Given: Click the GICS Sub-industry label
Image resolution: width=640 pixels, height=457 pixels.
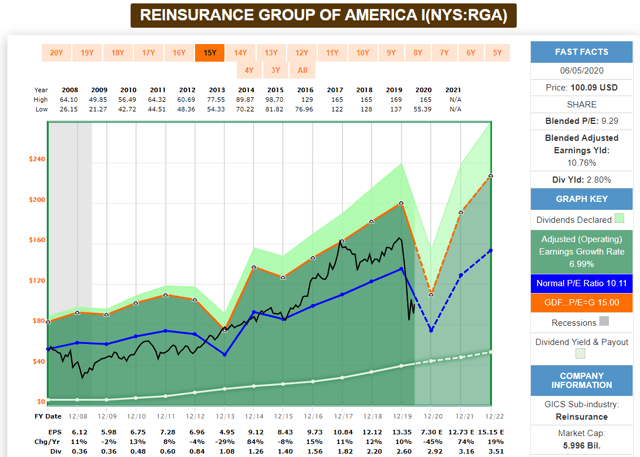Looking at the screenshot, I should tap(581, 404).
